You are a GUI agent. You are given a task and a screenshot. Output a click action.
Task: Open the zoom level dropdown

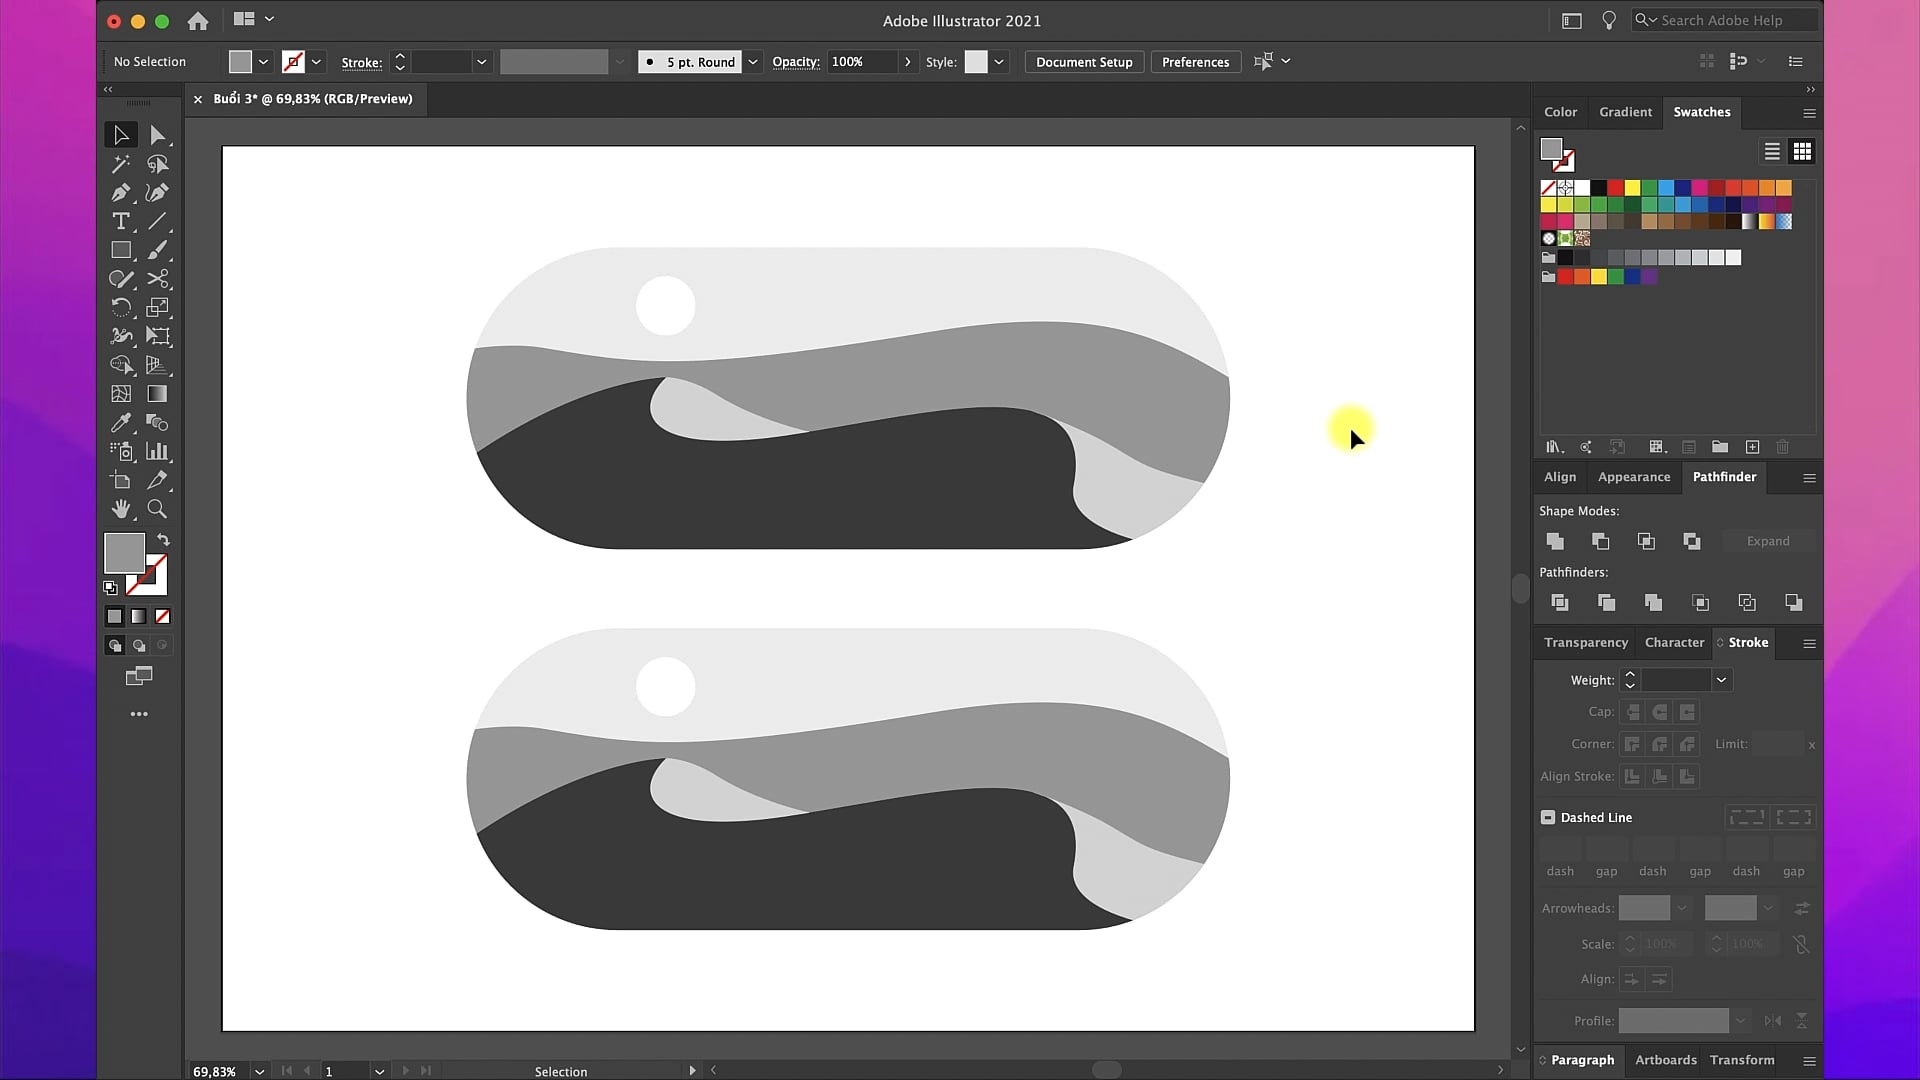[259, 1071]
